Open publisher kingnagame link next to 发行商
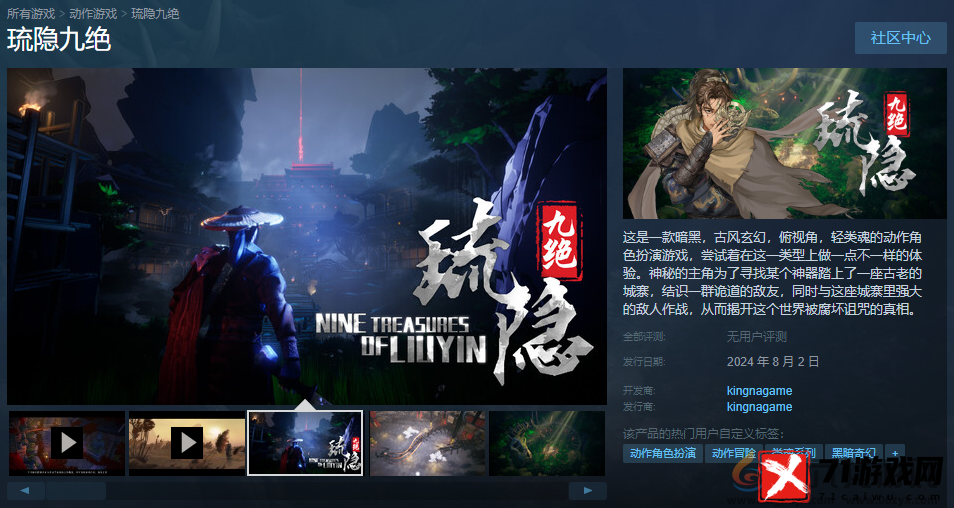 click(x=759, y=406)
